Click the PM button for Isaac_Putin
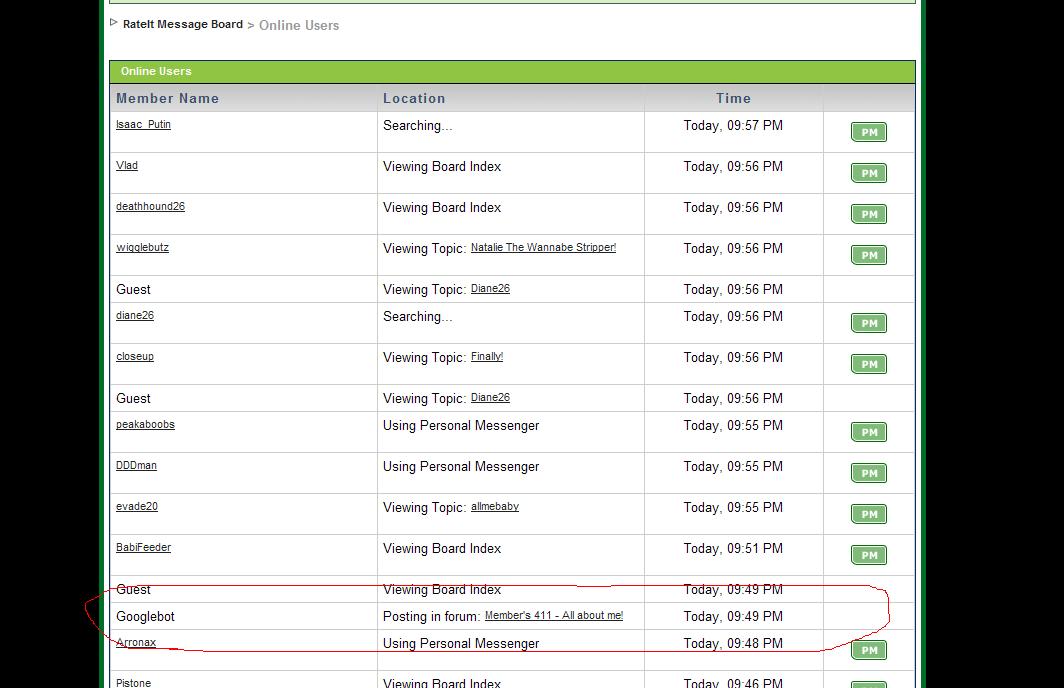1064x688 pixels. tap(868, 132)
